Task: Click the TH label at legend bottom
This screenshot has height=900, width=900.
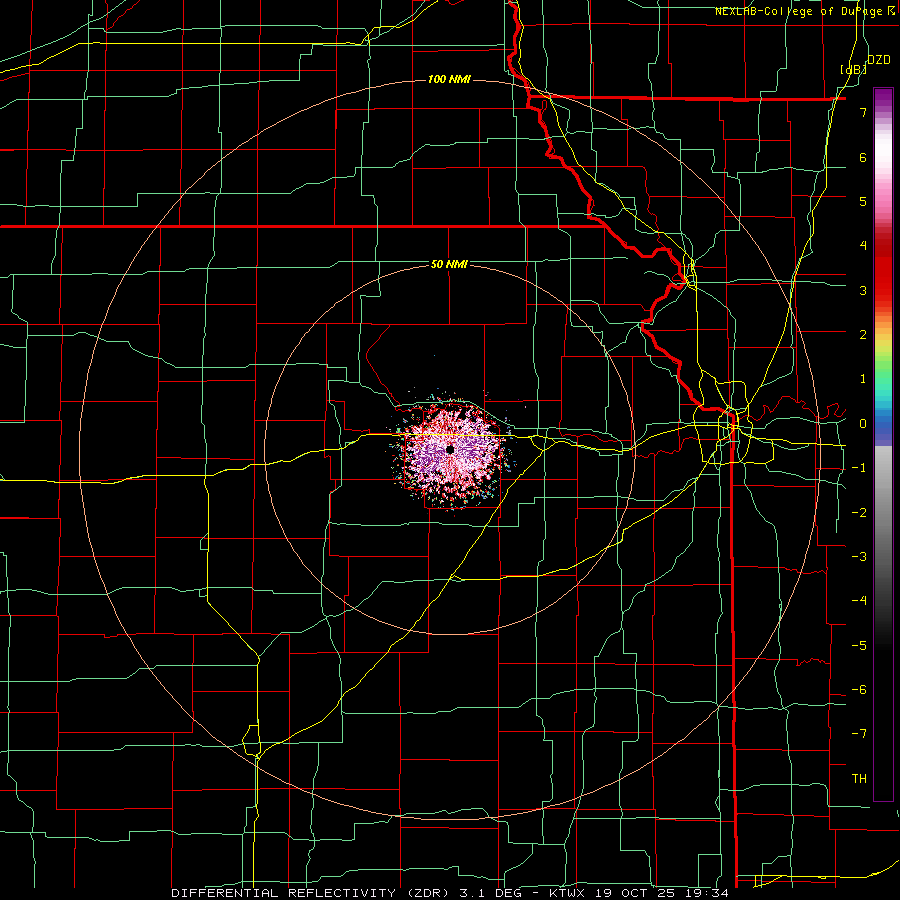Action: (x=859, y=778)
